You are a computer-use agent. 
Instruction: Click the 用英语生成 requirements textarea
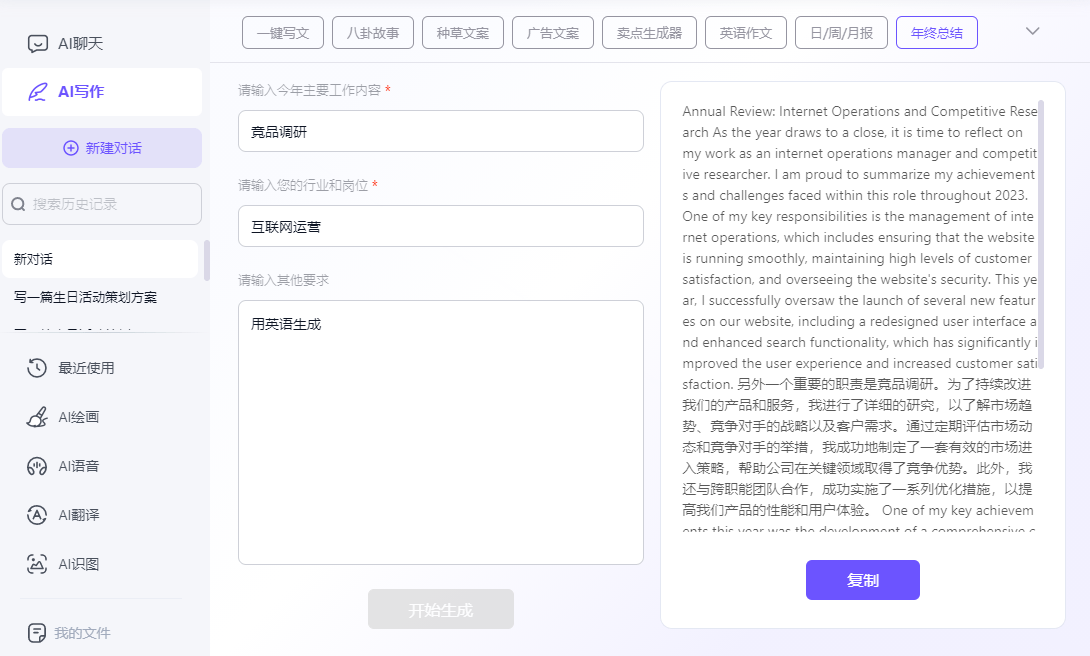[441, 432]
